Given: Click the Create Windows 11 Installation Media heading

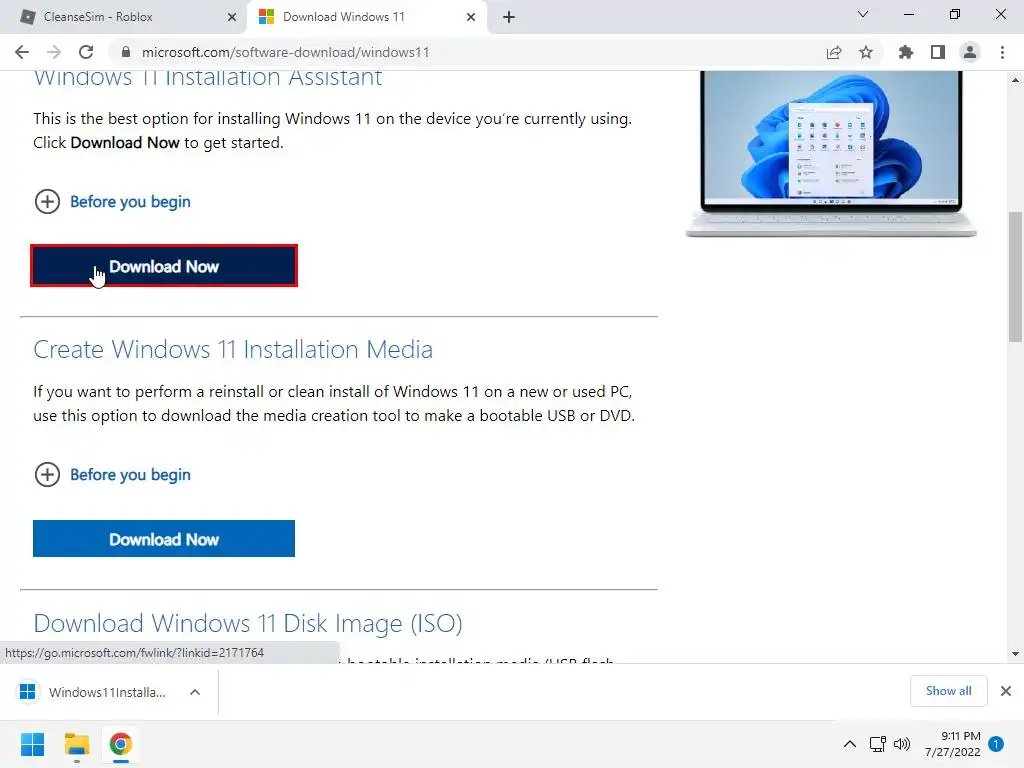Looking at the screenshot, I should (x=233, y=349).
